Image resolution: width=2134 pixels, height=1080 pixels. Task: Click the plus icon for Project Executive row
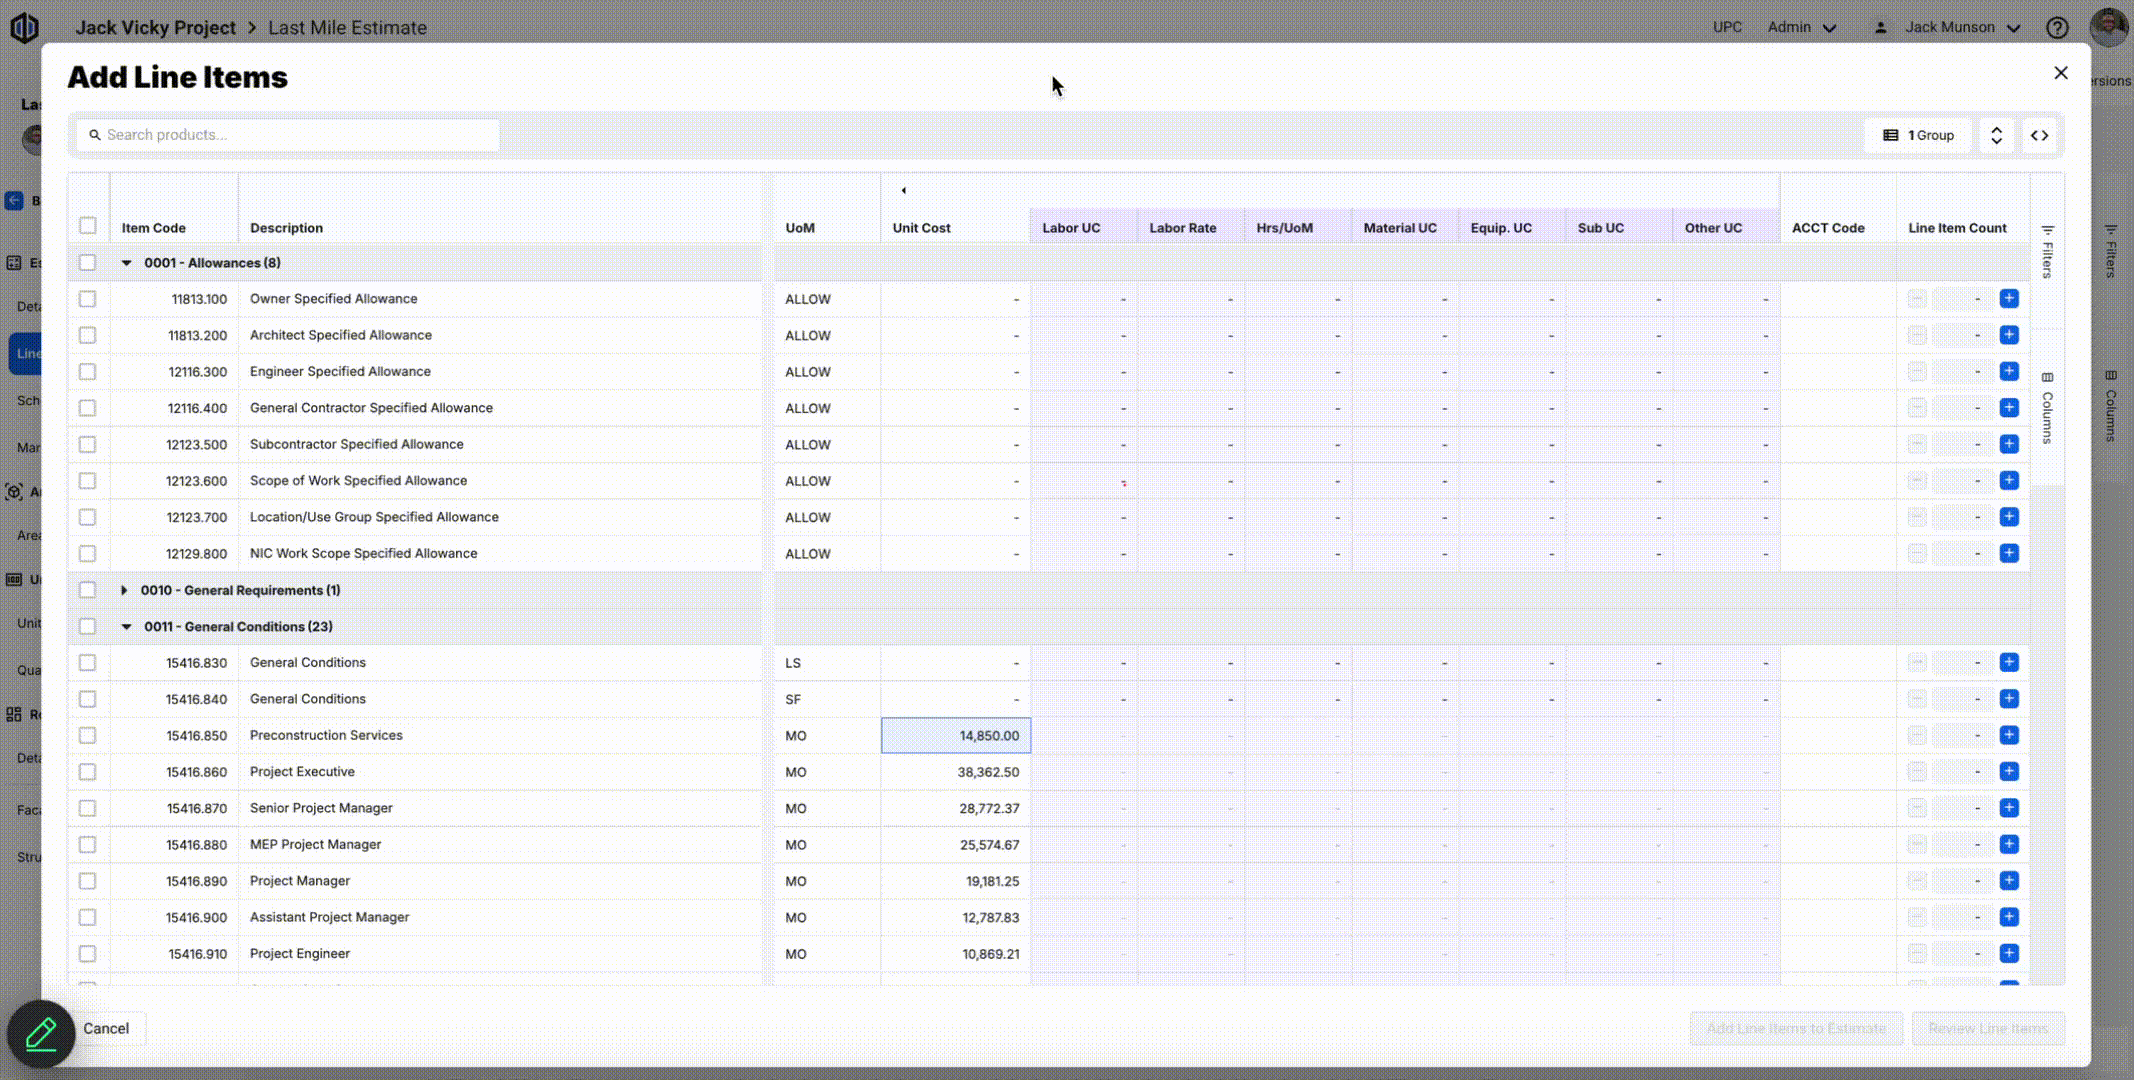(2008, 772)
